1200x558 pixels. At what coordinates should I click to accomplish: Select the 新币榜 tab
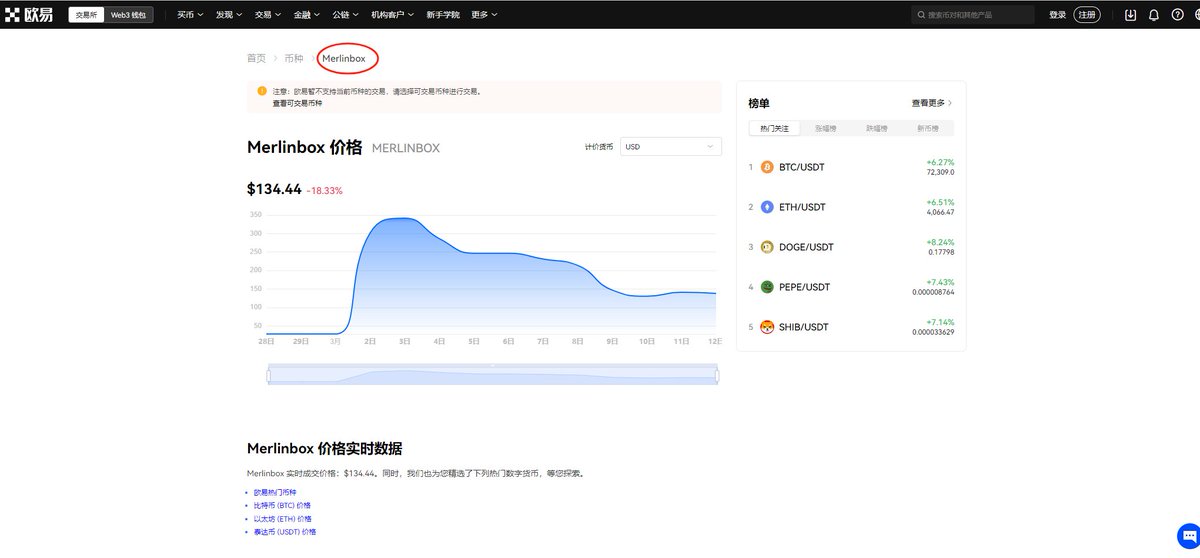tap(928, 128)
